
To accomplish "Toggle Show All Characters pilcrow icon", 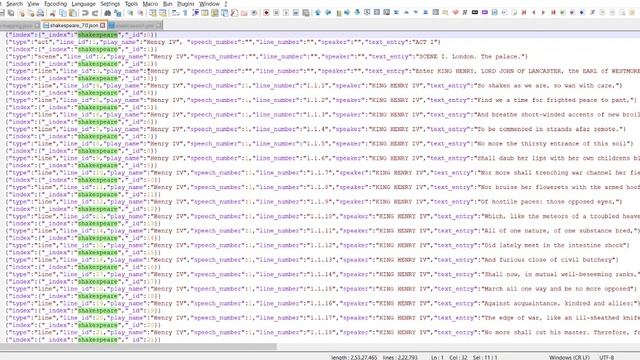I will pos(185,13).
